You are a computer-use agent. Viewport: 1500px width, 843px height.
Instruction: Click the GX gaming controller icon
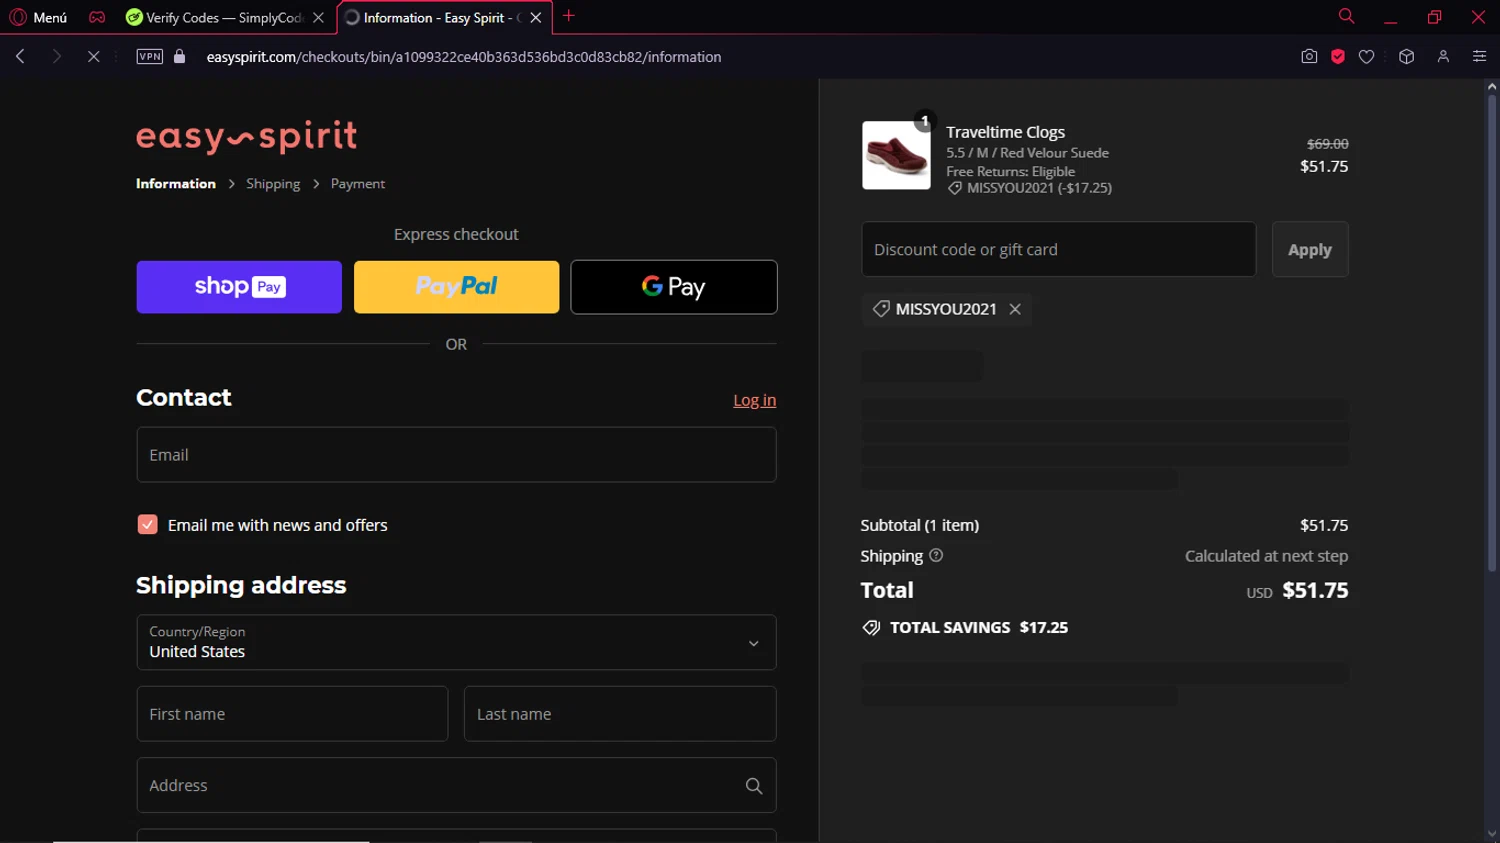[x=97, y=17]
